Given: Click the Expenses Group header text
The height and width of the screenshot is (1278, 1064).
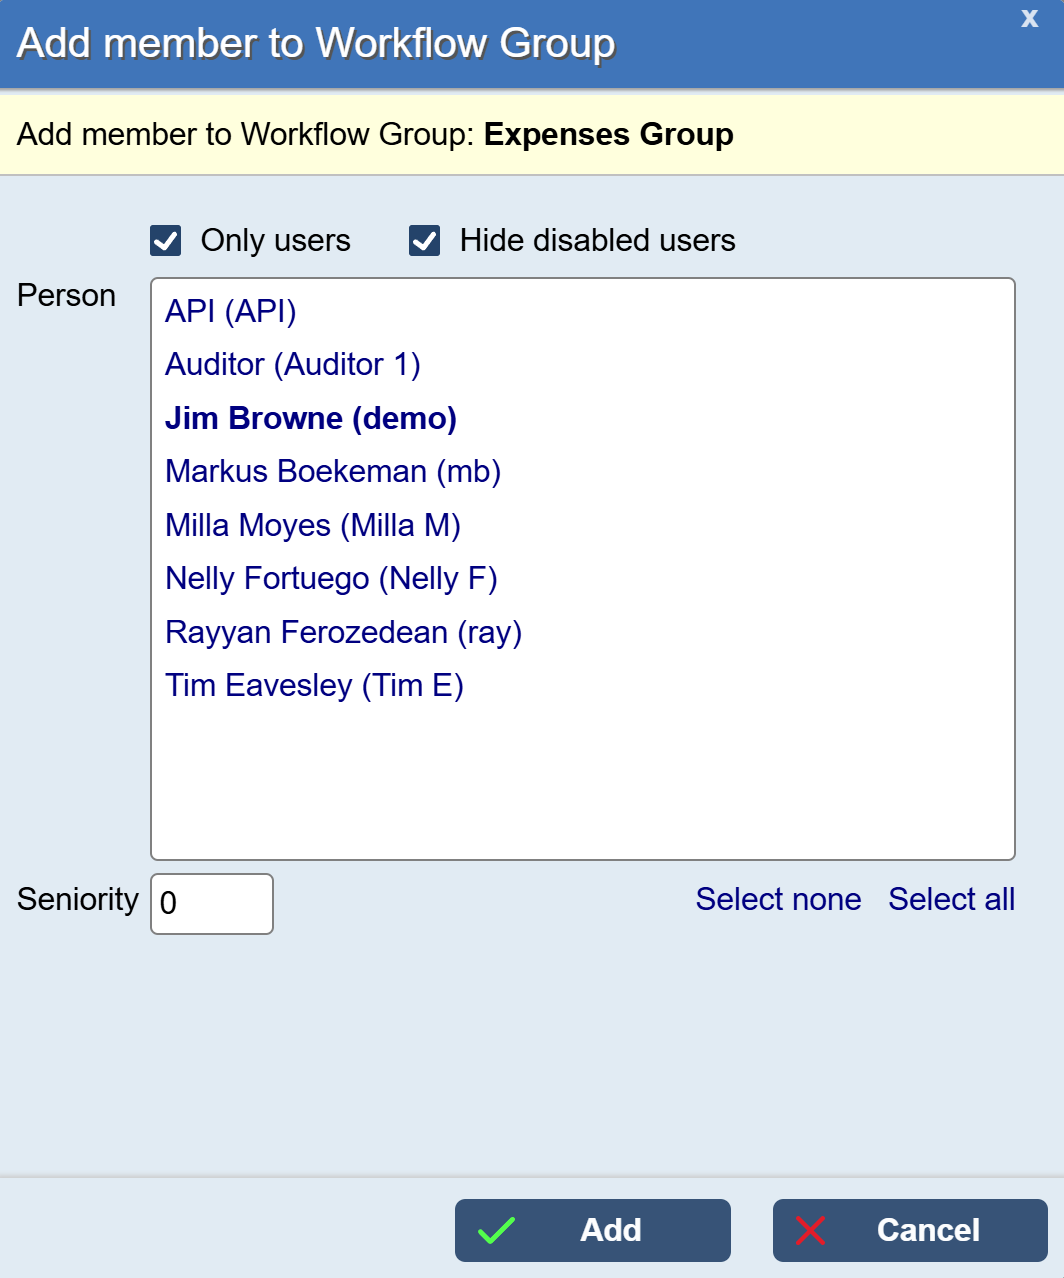Looking at the screenshot, I should coord(608,135).
